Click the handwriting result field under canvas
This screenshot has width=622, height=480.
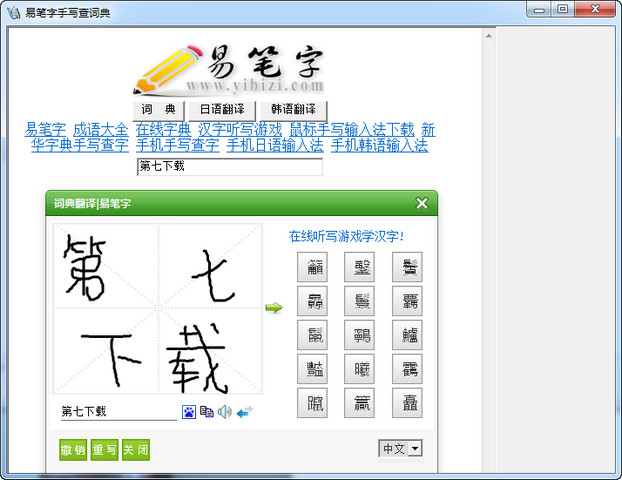coord(117,411)
